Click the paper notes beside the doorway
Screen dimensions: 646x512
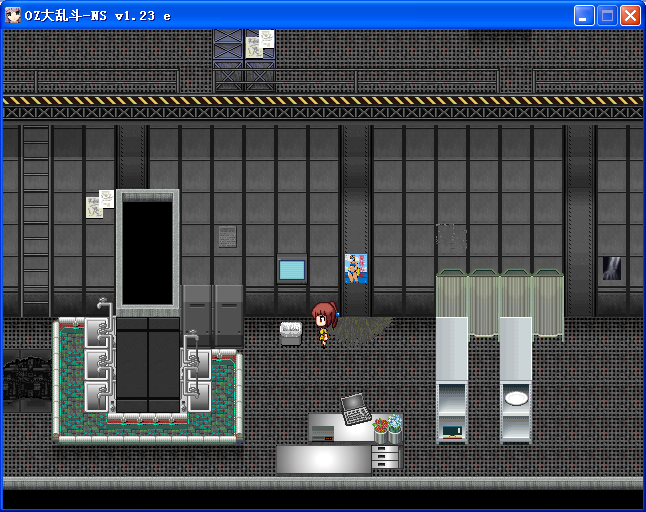(100, 203)
